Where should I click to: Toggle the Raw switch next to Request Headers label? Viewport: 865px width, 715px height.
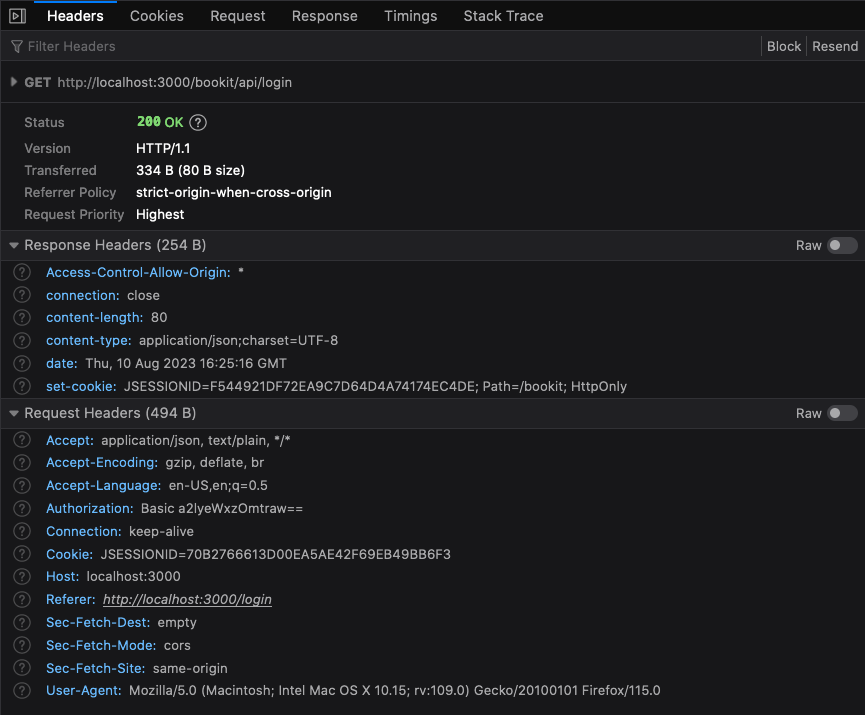[x=842, y=413]
